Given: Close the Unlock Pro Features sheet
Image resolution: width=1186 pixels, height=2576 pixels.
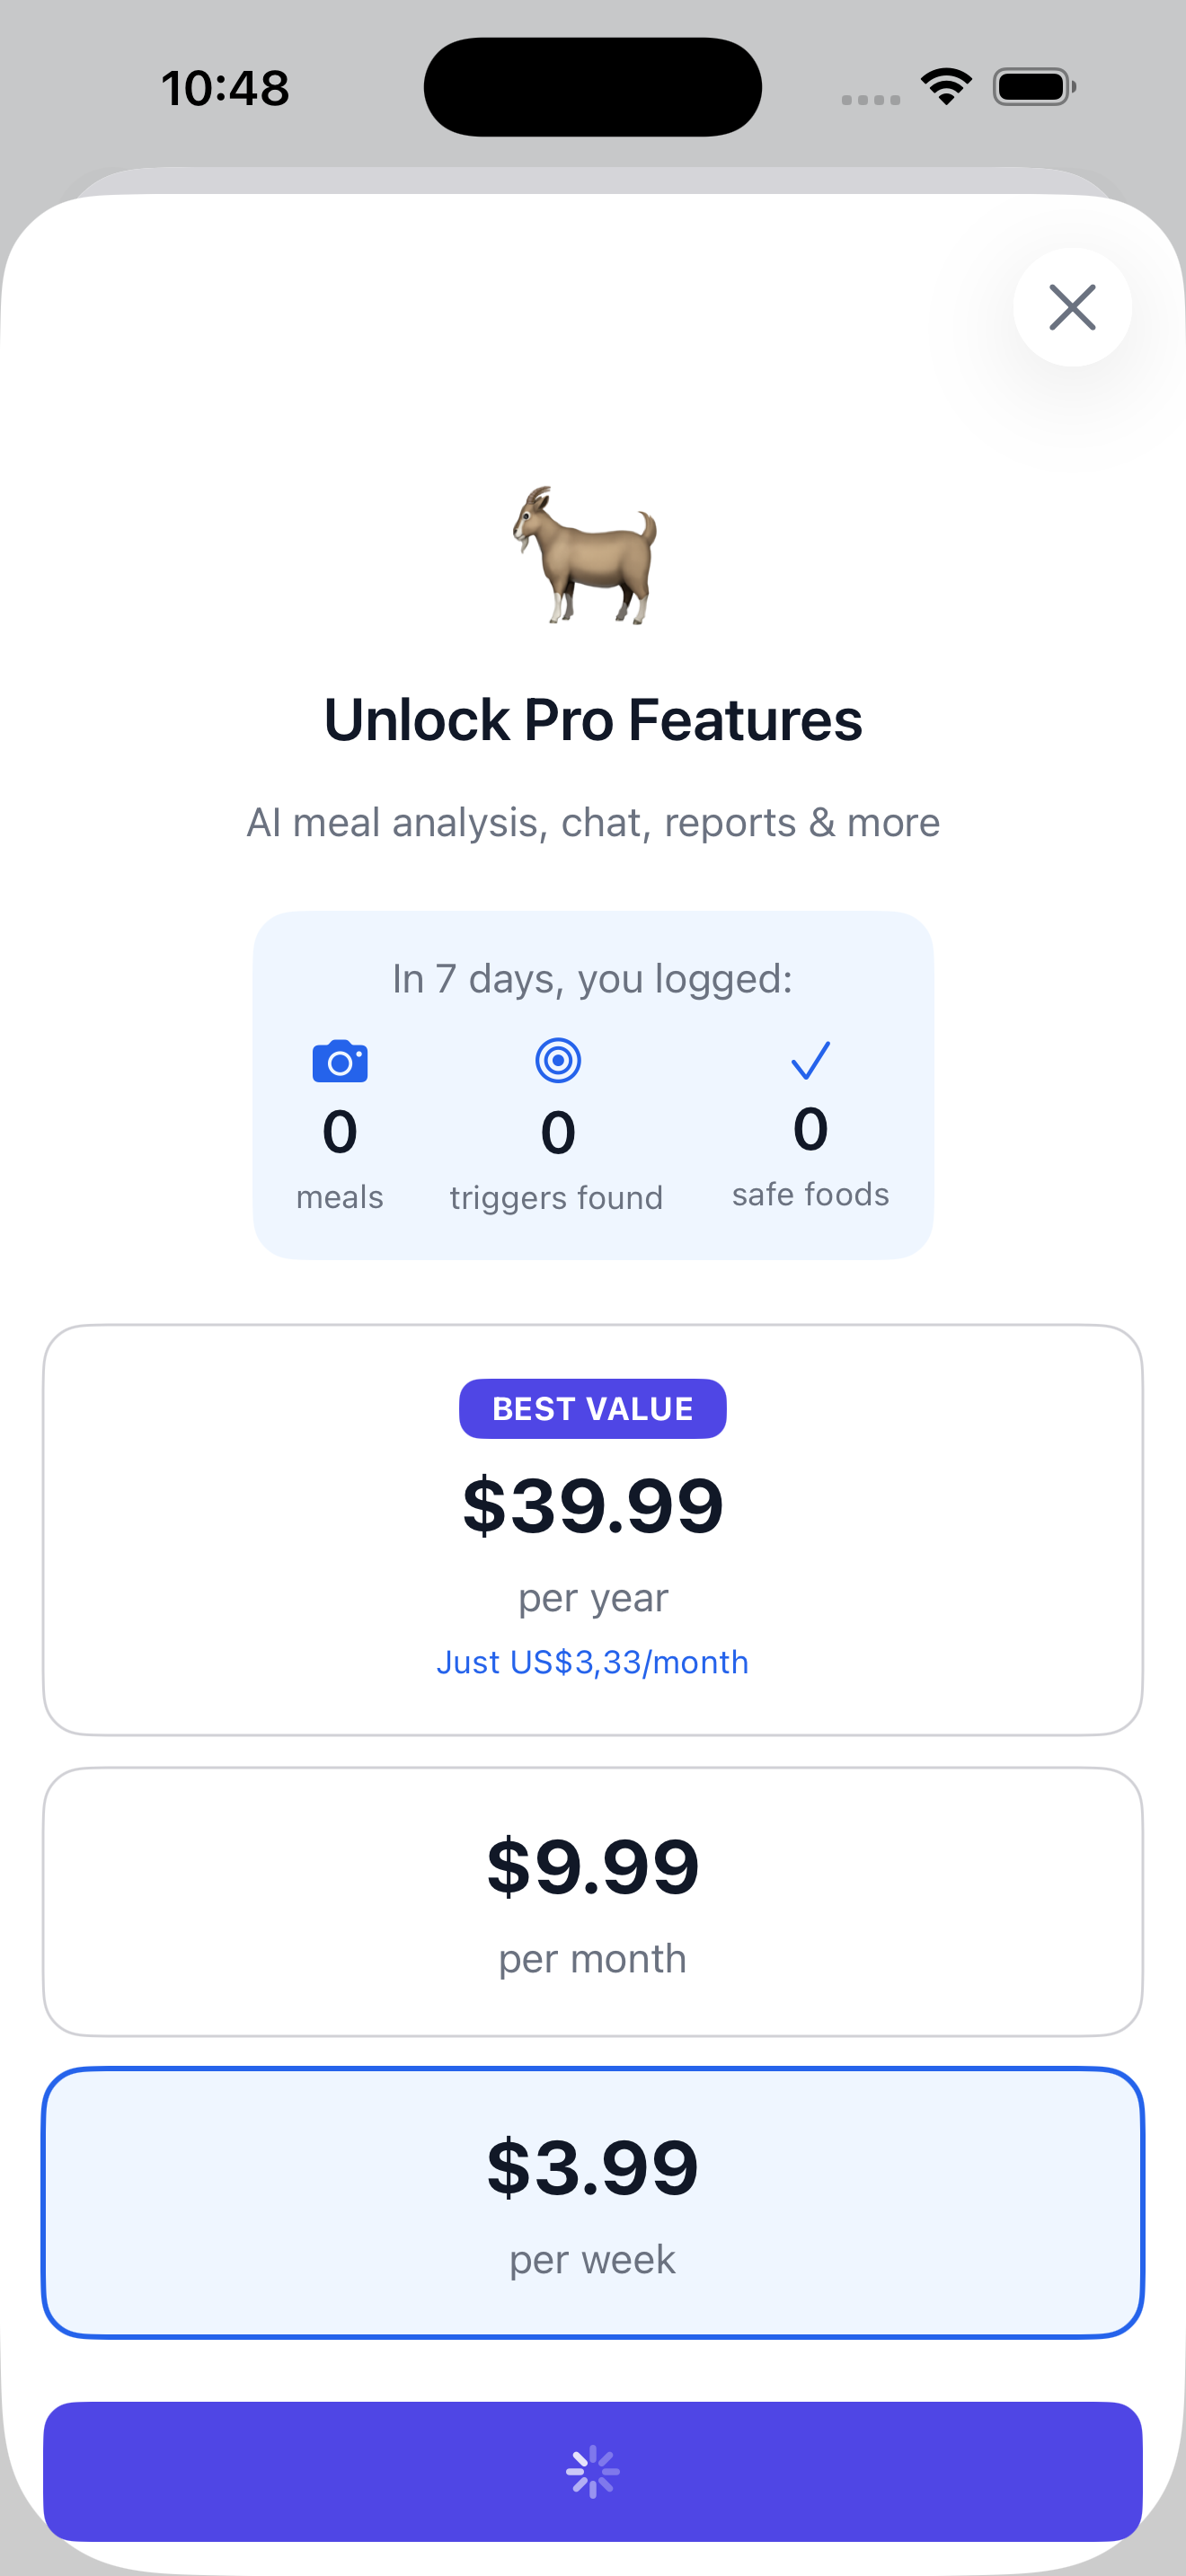Looking at the screenshot, I should click(1072, 307).
